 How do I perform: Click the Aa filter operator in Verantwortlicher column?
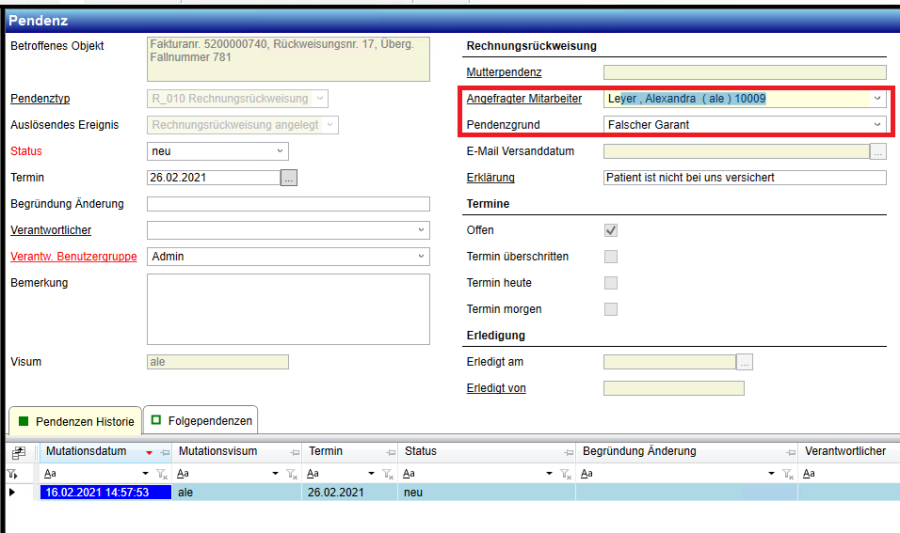point(809,474)
